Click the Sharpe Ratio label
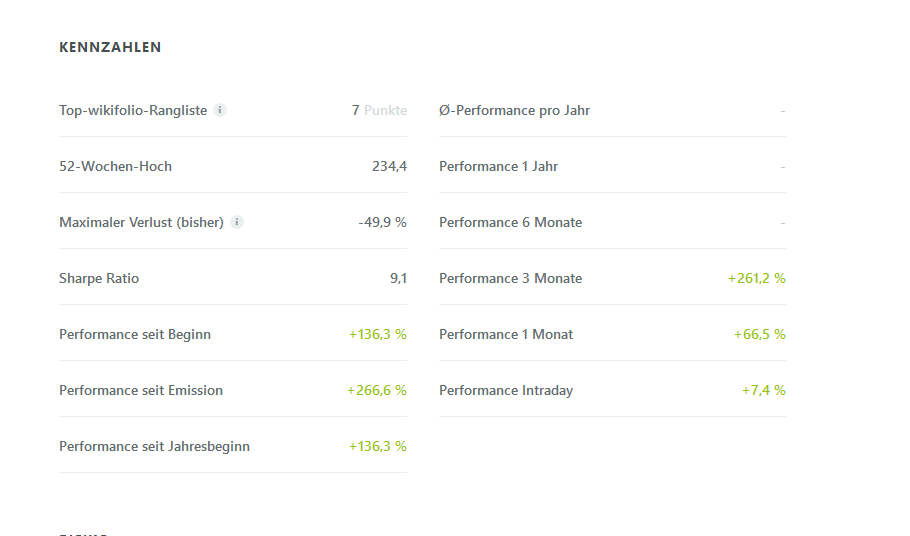This screenshot has width=910, height=536. coord(99,278)
